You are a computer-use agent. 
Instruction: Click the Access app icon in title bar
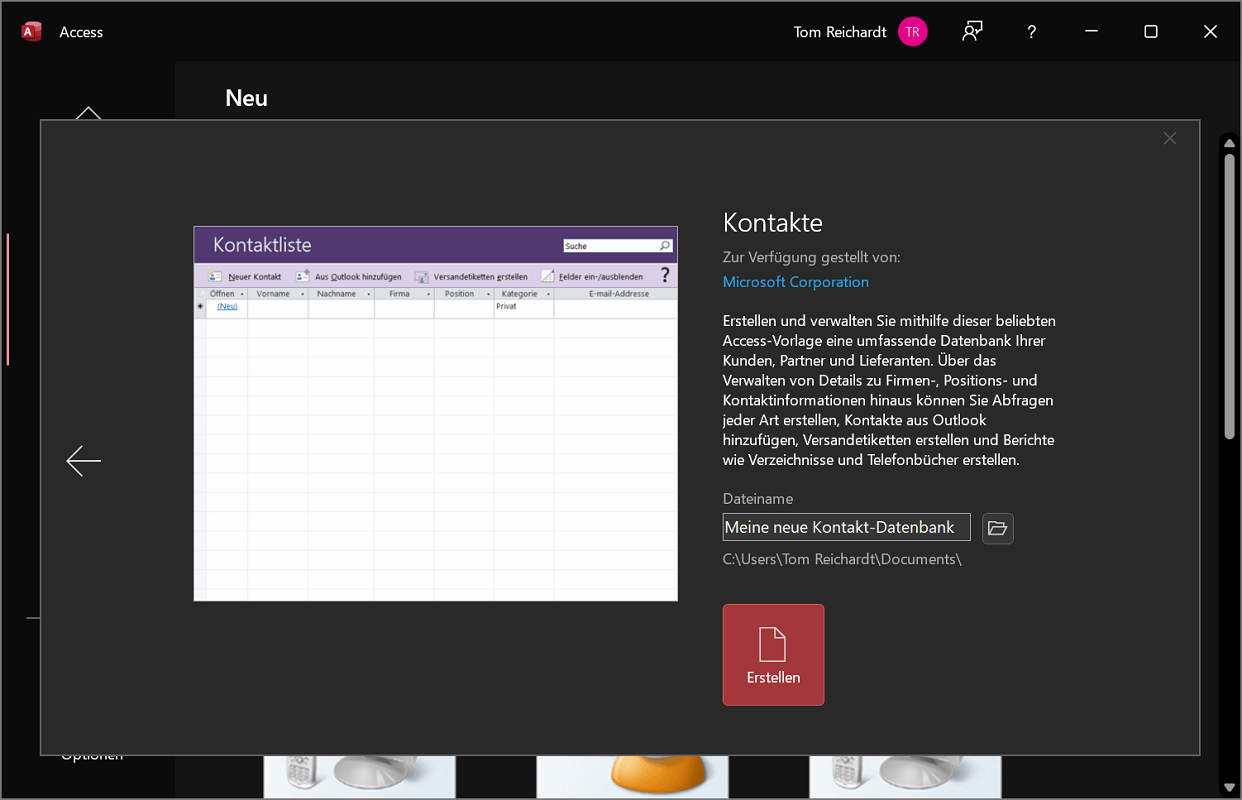(x=32, y=32)
